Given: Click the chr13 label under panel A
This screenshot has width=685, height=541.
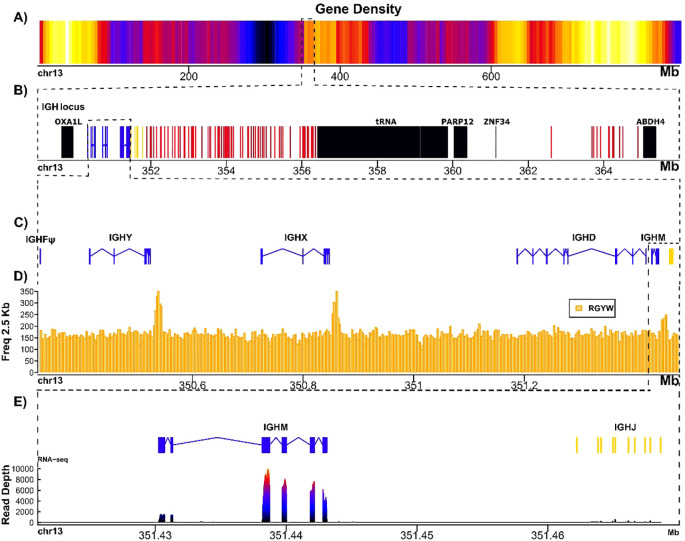Looking at the screenshot, I should point(50,73).
